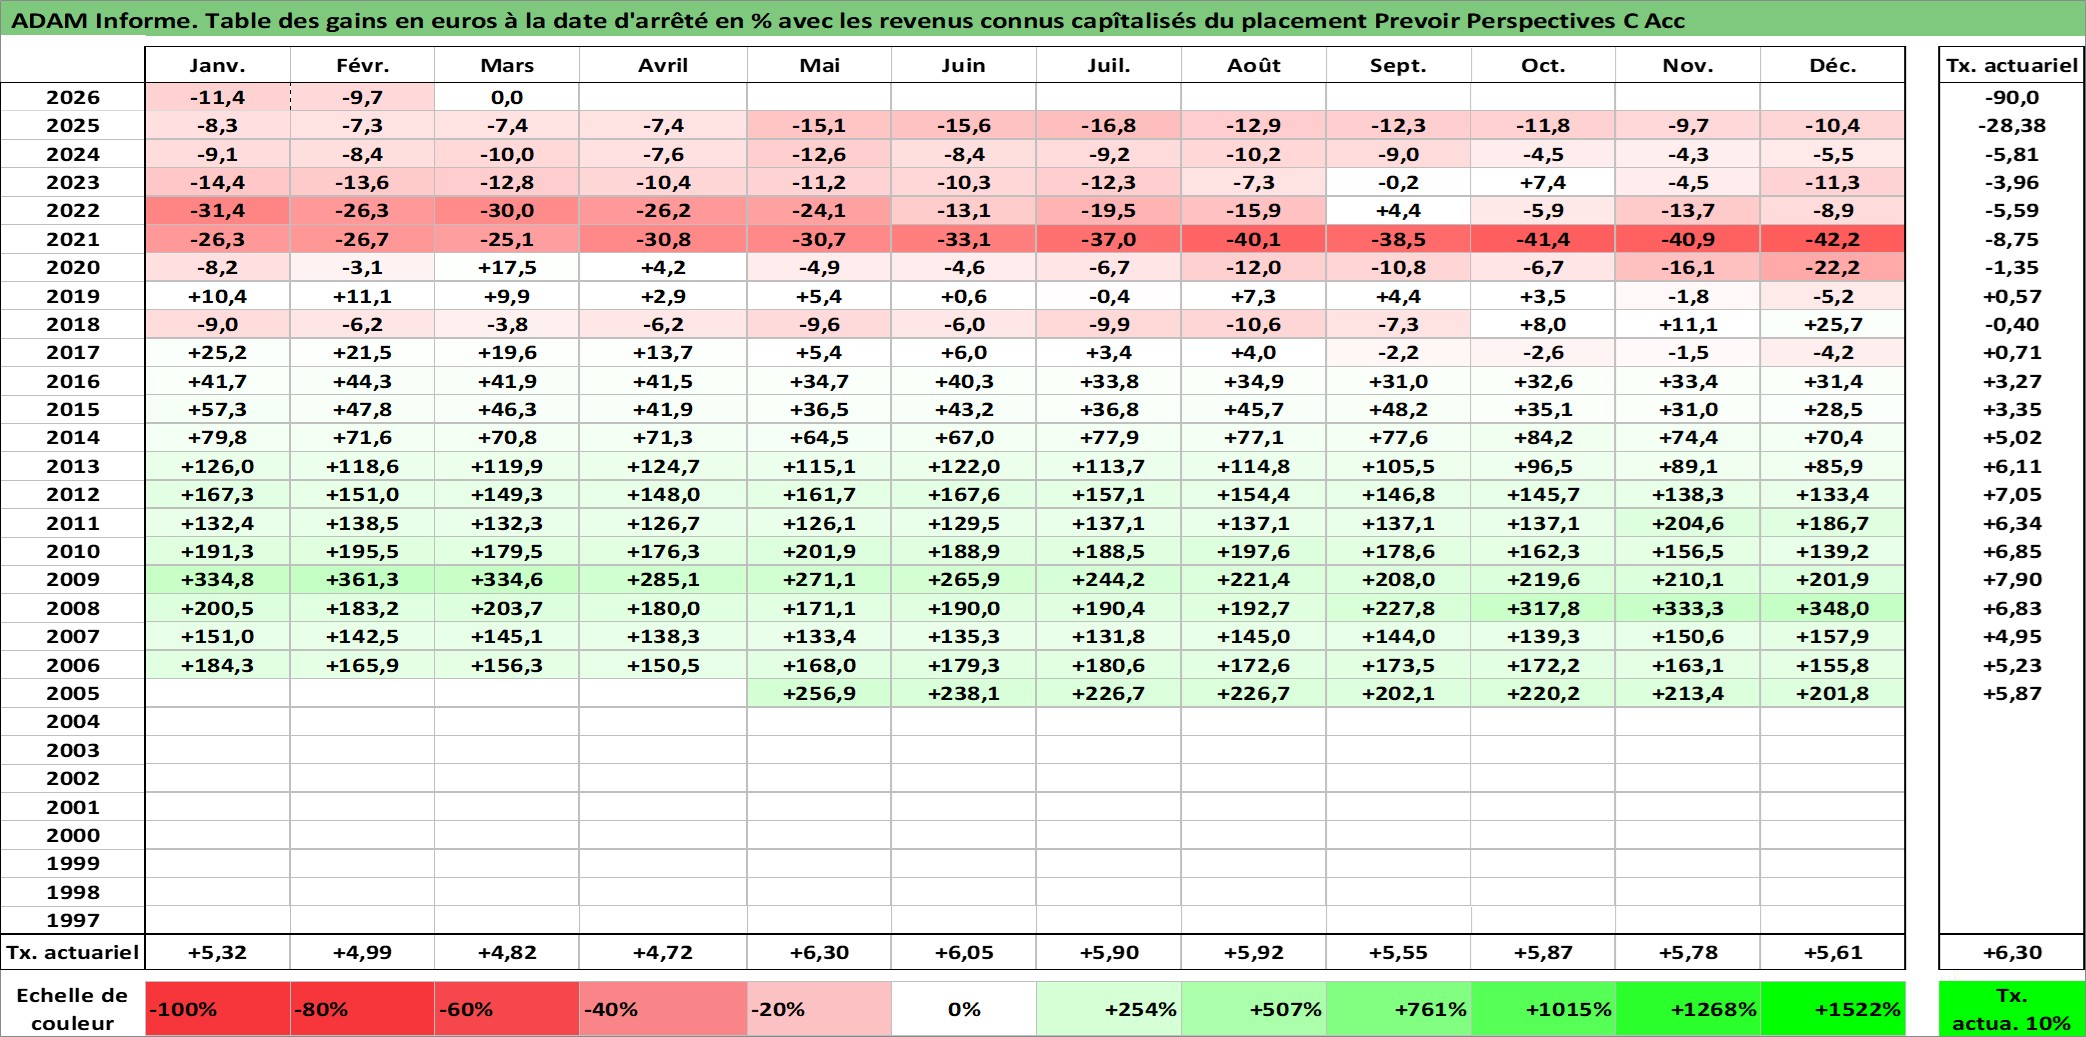Click the +5,87 actuarial rate for 2005
The image size is (2086, 1037).
(x=2012, y=693)
